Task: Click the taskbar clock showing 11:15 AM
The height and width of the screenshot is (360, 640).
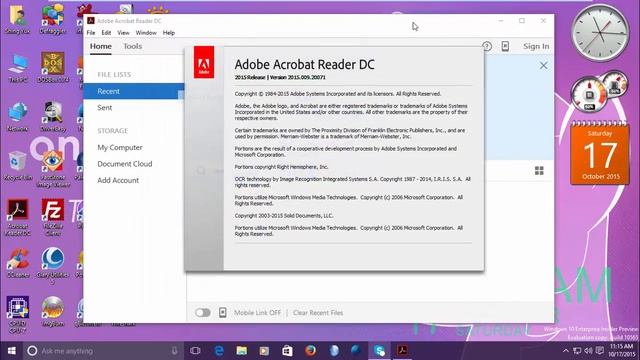Action: tap(621, 350)
